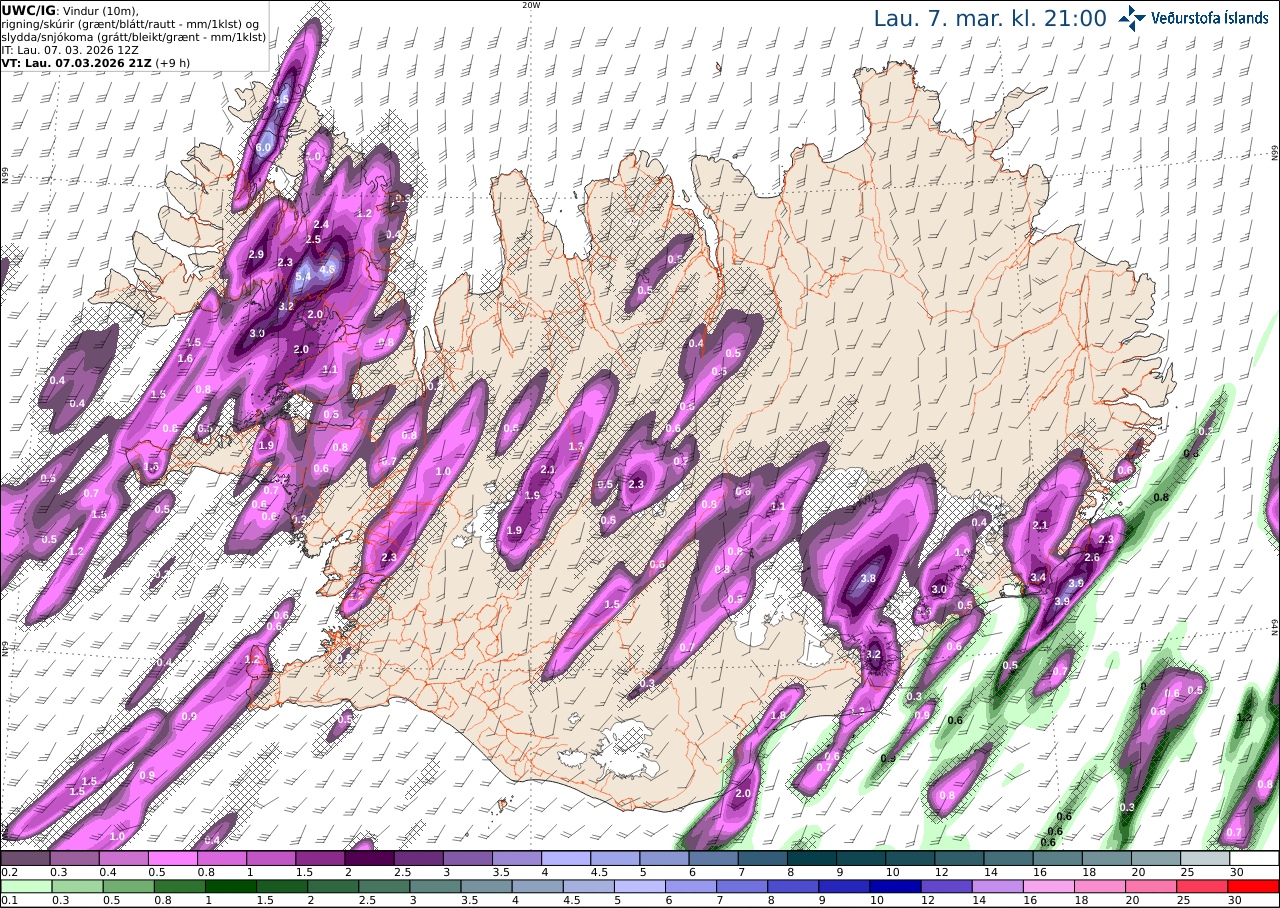Viewport: 1280px width, 908px height.
Task: Pick the white 30 swatch in snow legend
Action: pos(1254,858)
